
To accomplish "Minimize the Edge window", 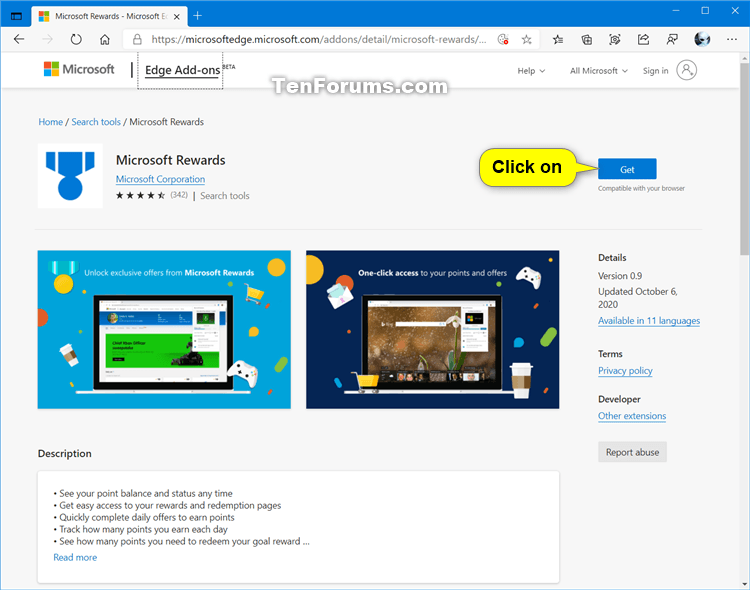I will click(676, 11).
